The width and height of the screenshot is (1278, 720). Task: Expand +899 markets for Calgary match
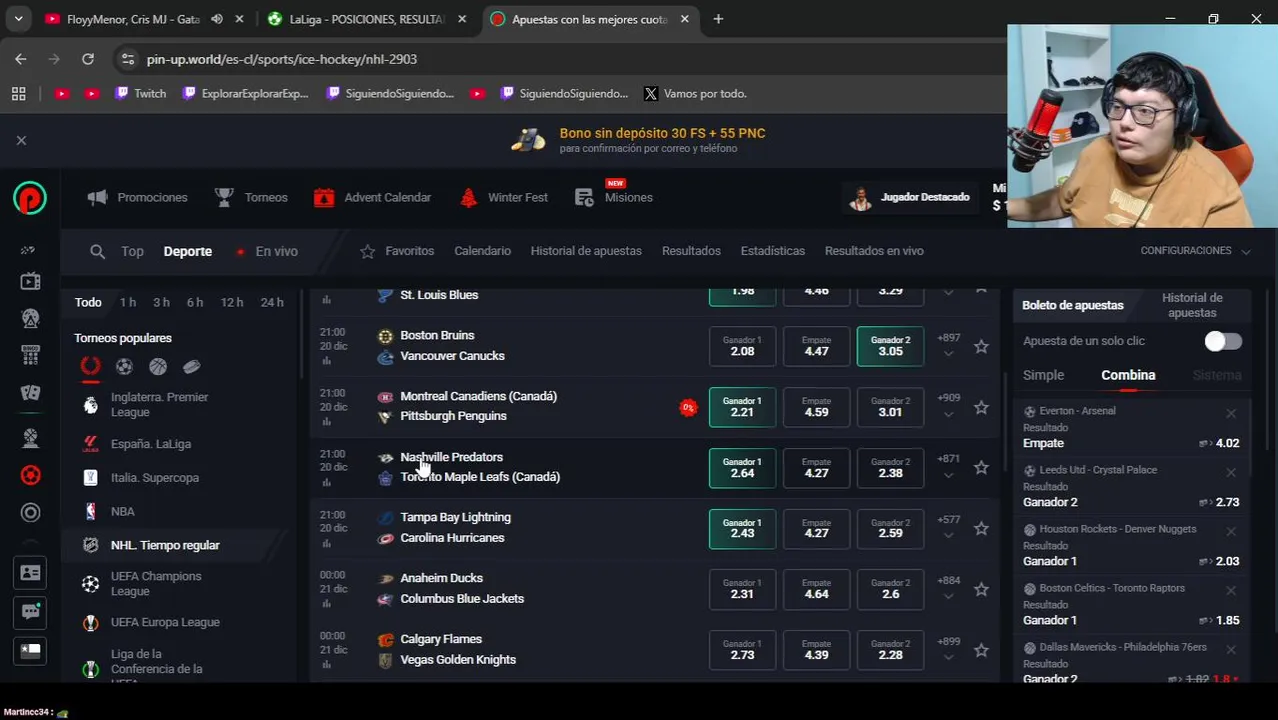[948, 649]
